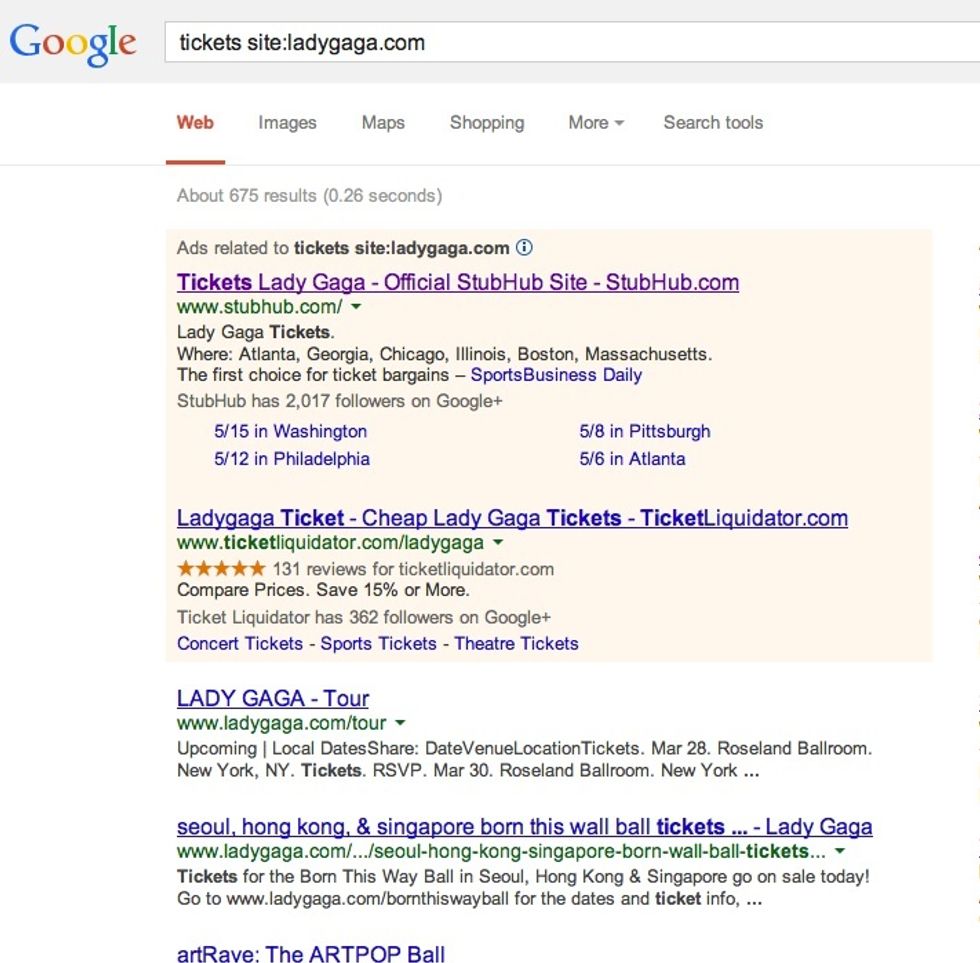This screenshot has height=963, width=980.
Task: Choose the 5/8 in Pittsburgh sitelink
Action: point(645,432)
